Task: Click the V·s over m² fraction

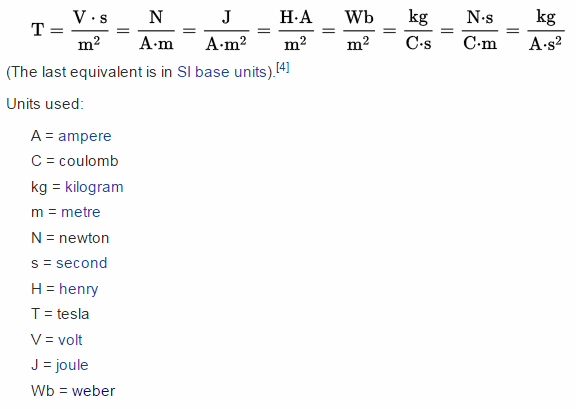Action: (90, 31)
